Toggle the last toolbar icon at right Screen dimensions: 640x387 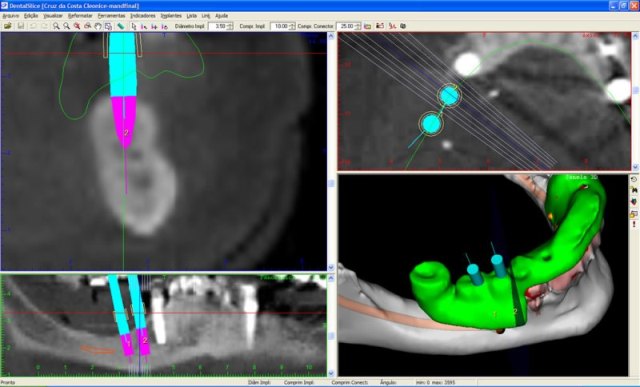tap(403, 26)
